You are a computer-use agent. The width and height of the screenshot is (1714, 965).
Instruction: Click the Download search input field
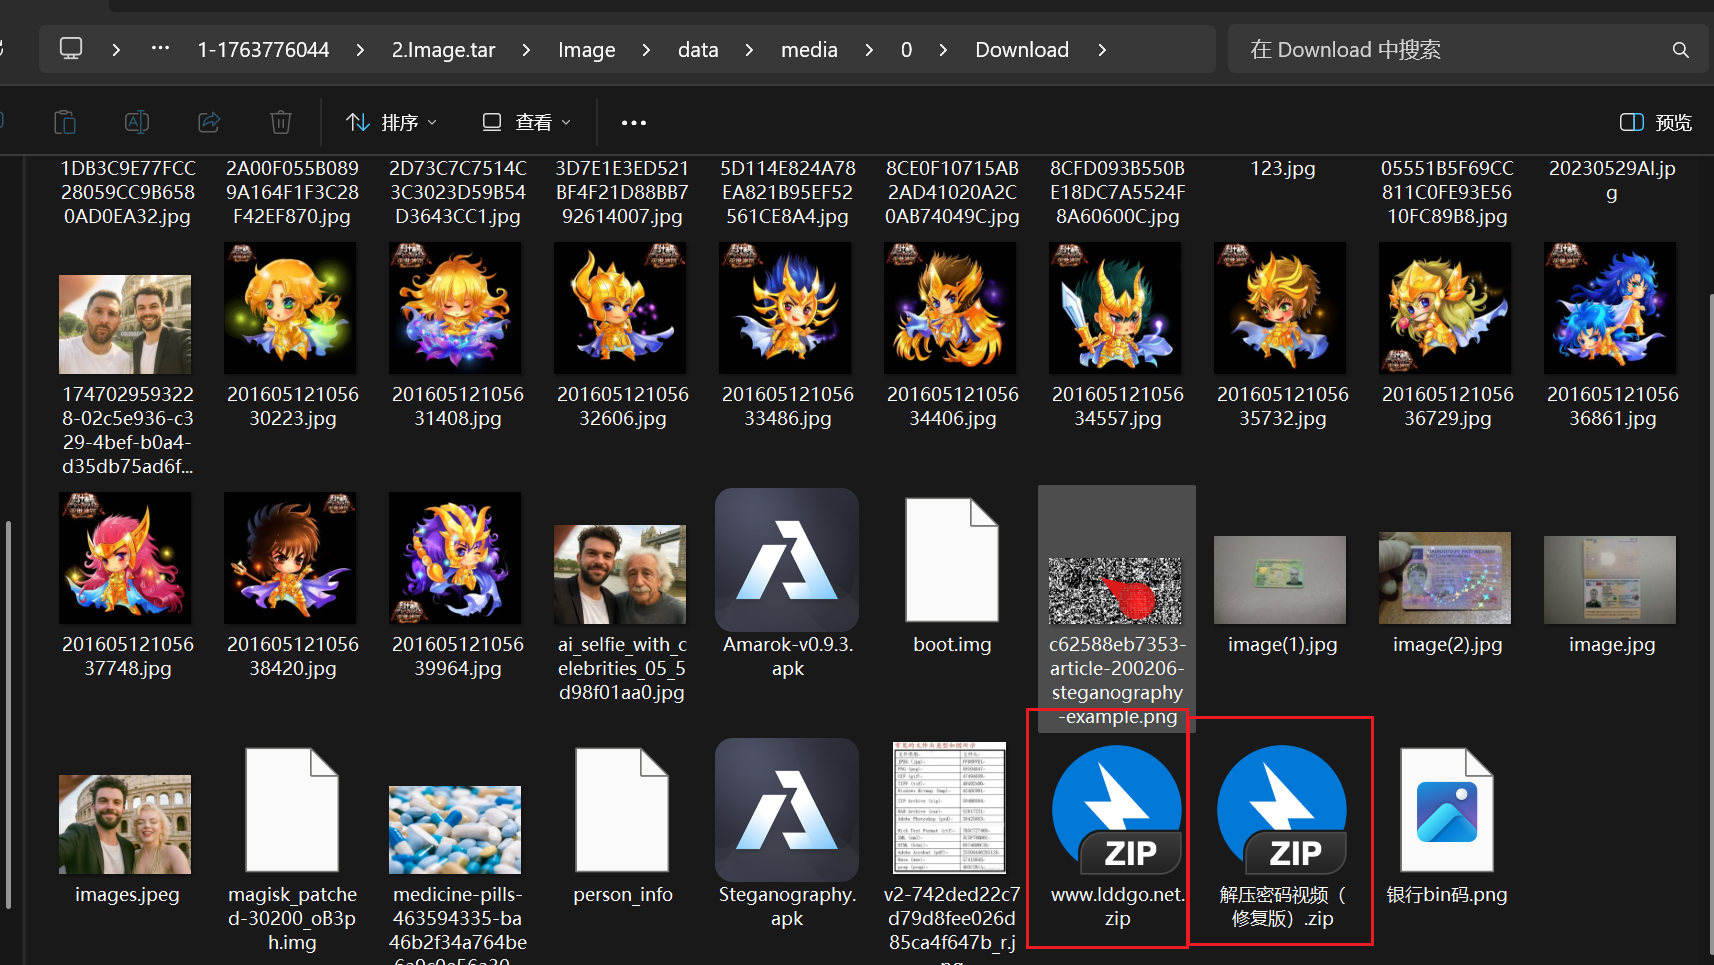click(1450, 50)
